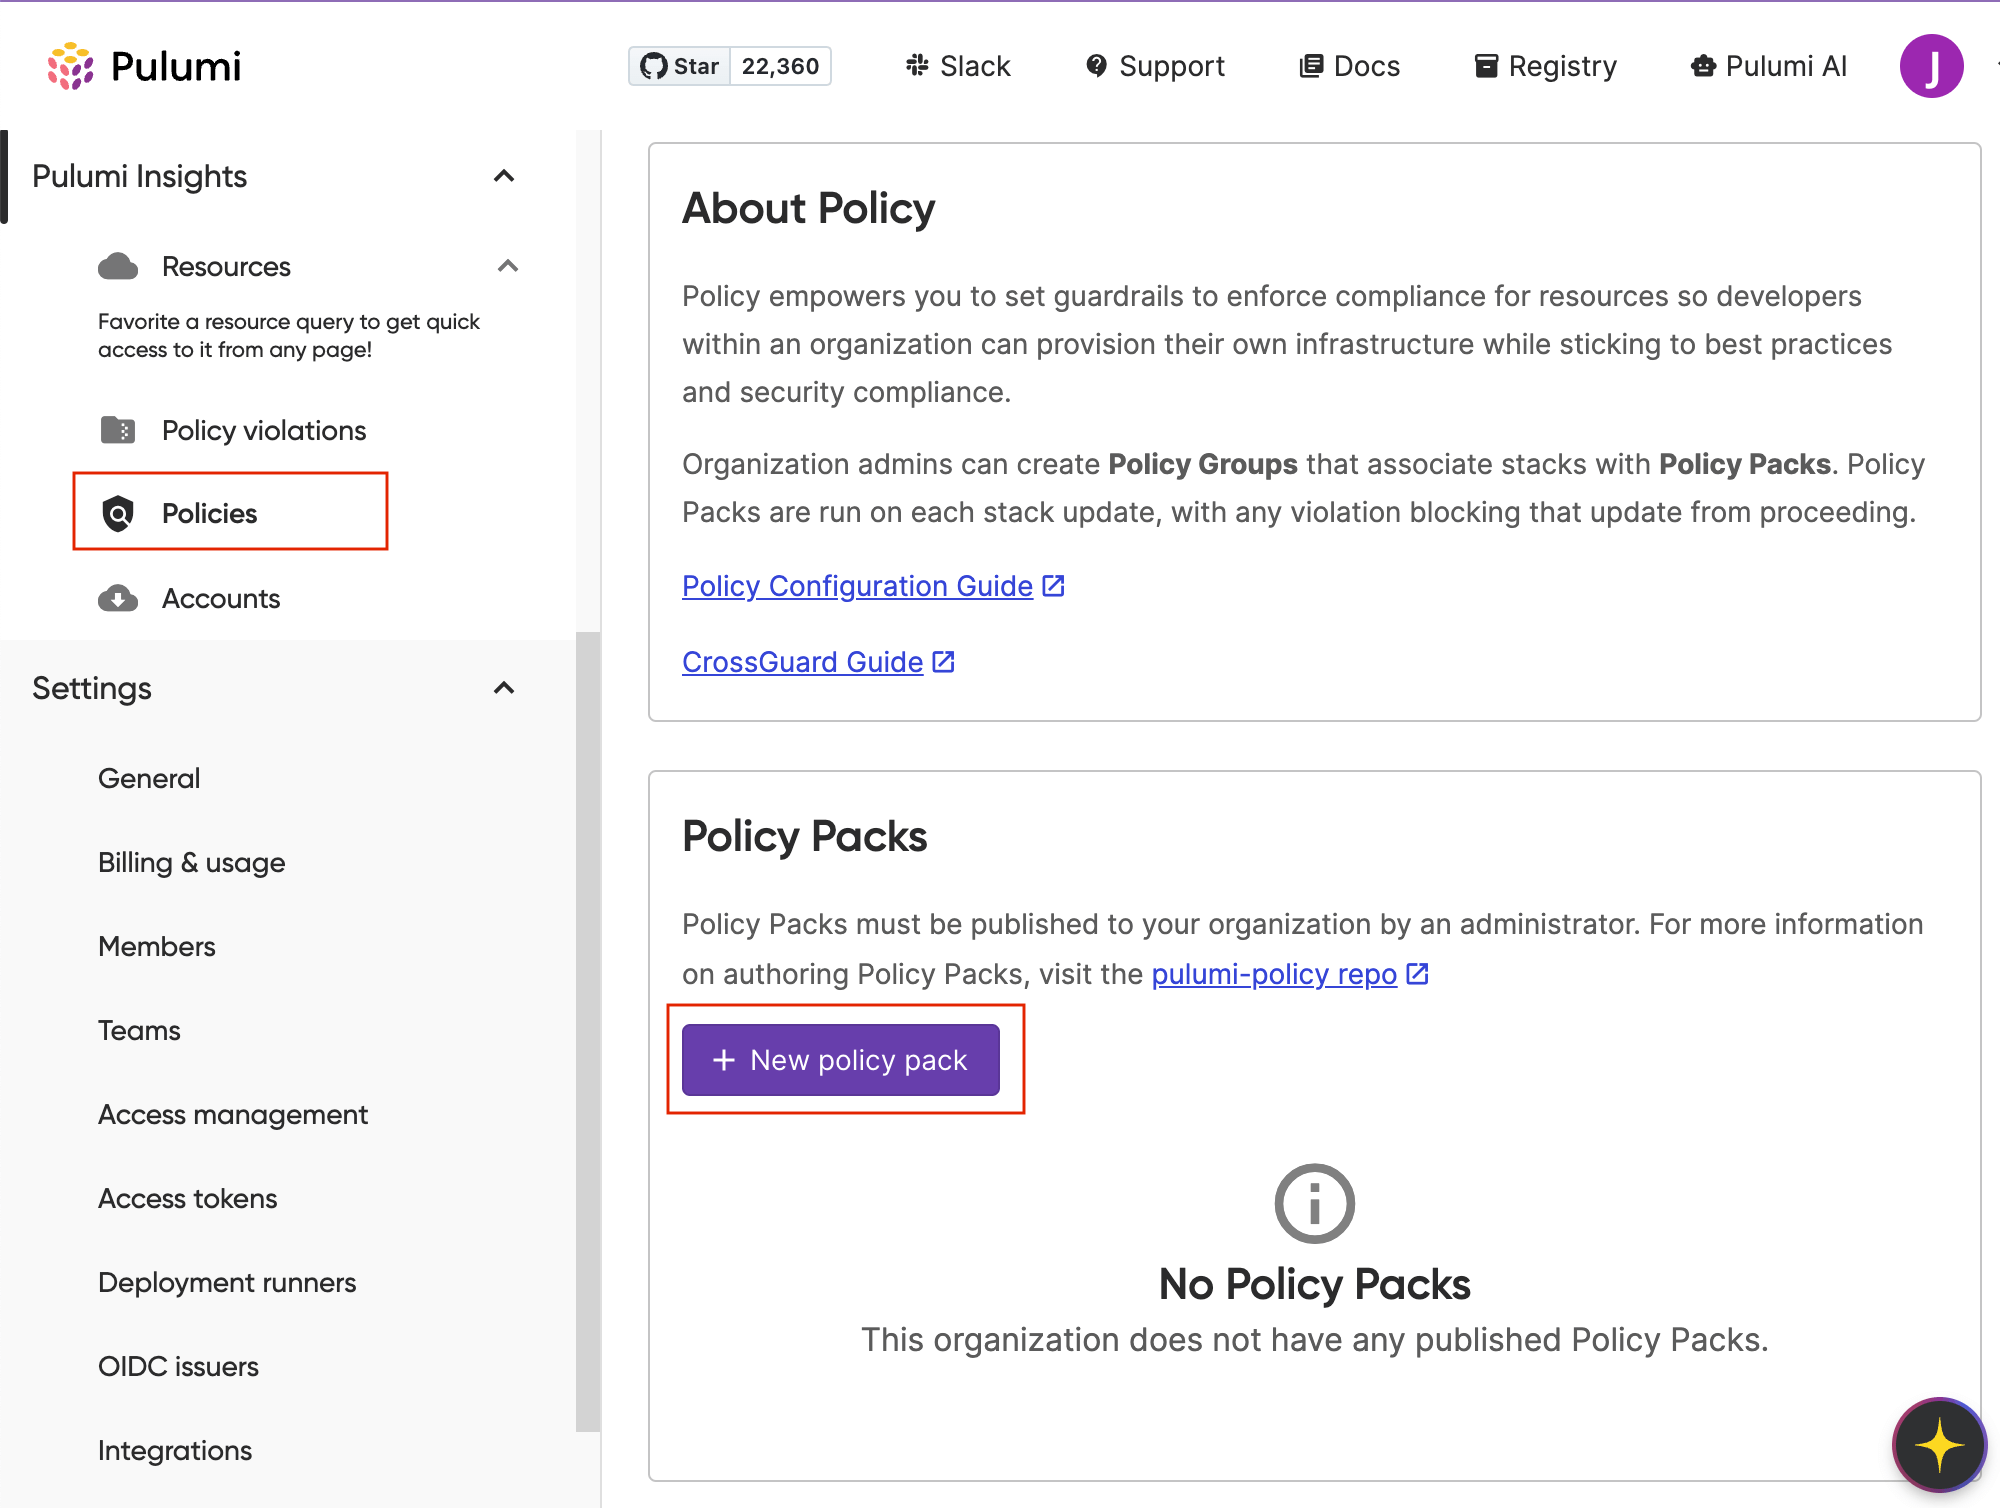Open the user avatar labeled J
The width and height of the screenshot is (2000, 1508).
click(1932, 65)
